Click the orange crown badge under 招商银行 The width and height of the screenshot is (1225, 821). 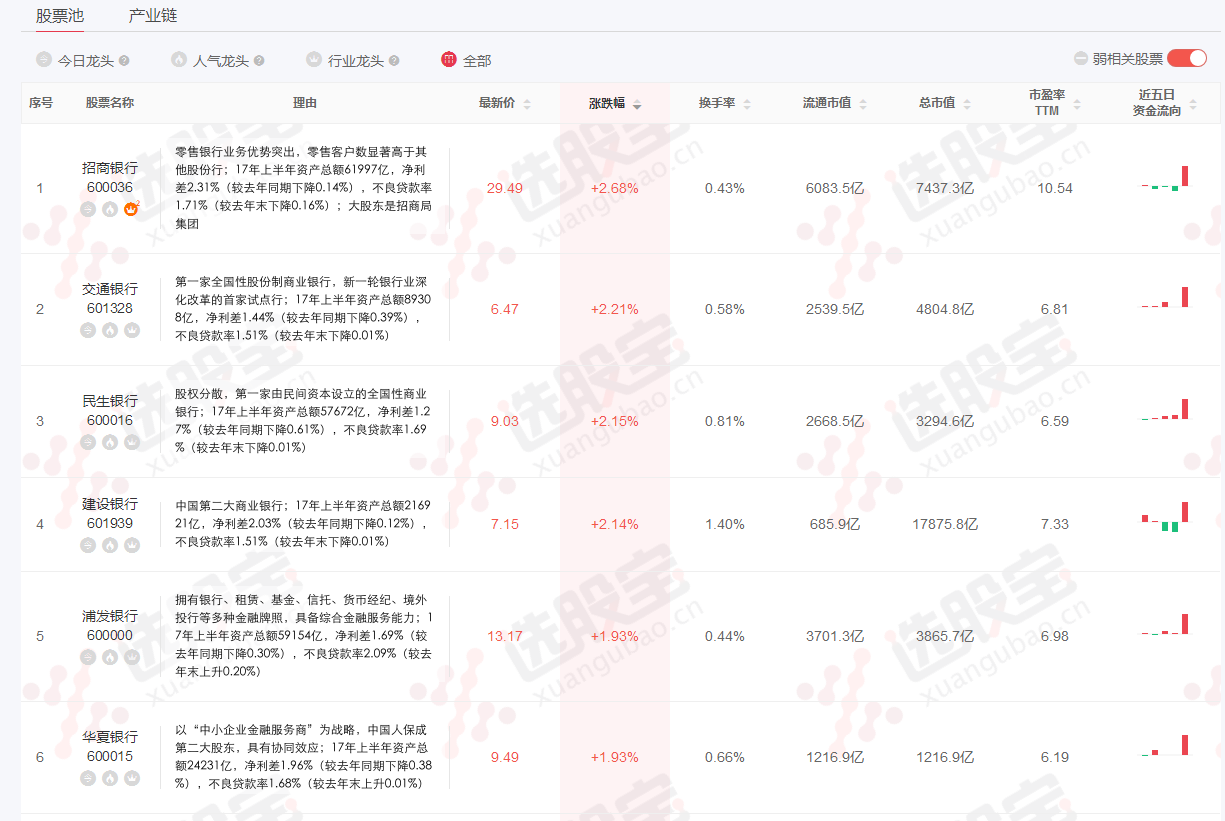pos(131,209)
